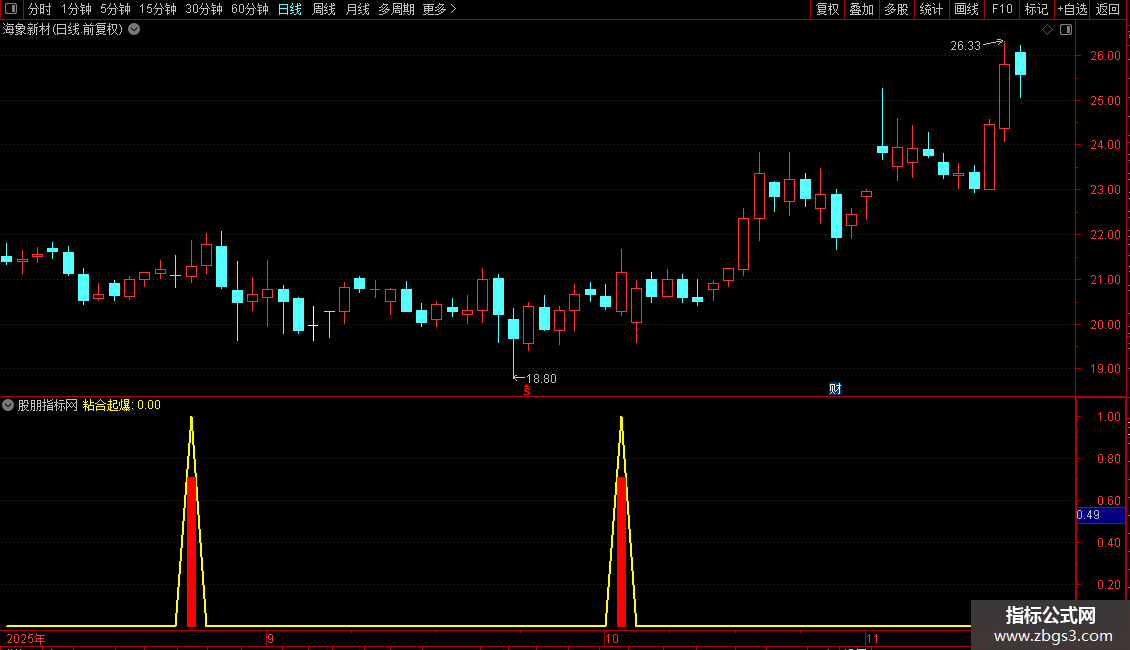Open dropdown beside 海象新材 chart title
The width and height of the screenshot is (1130, 650).
tap(134, 30)
